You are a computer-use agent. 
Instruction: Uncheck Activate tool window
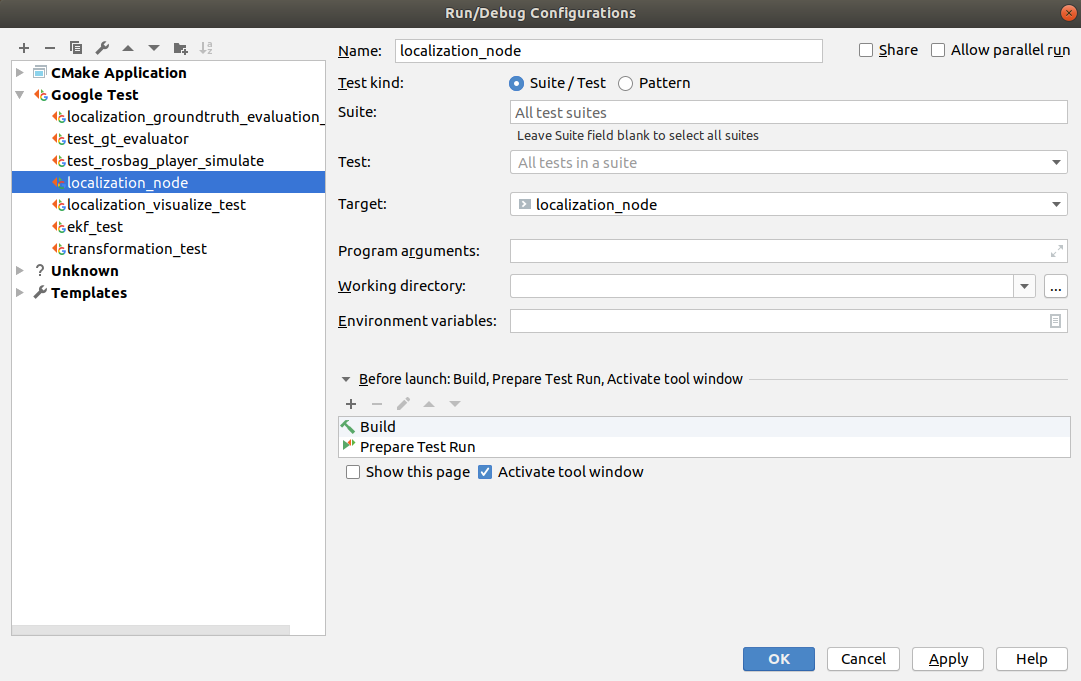(485, 472)
